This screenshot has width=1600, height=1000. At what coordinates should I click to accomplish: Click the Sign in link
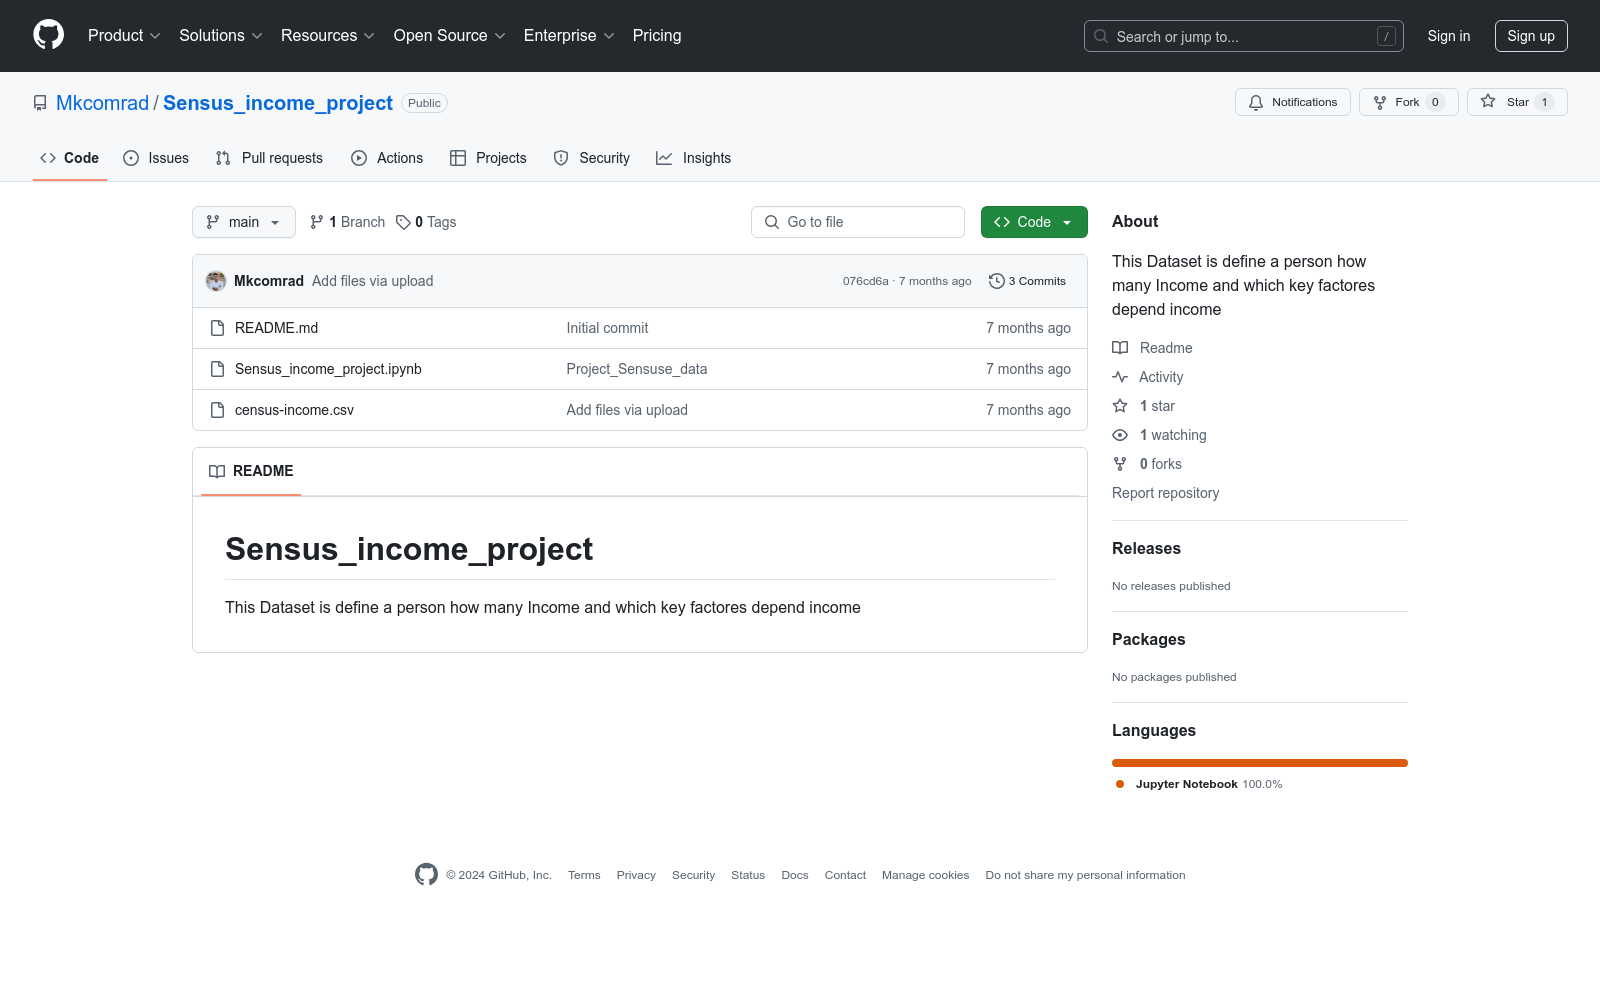click(x=1449, y=36)
